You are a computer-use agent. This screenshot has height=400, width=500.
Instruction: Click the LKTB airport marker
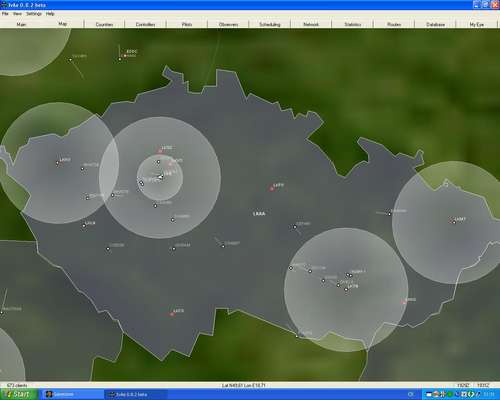pyautogui.click(x=346, y=290)
